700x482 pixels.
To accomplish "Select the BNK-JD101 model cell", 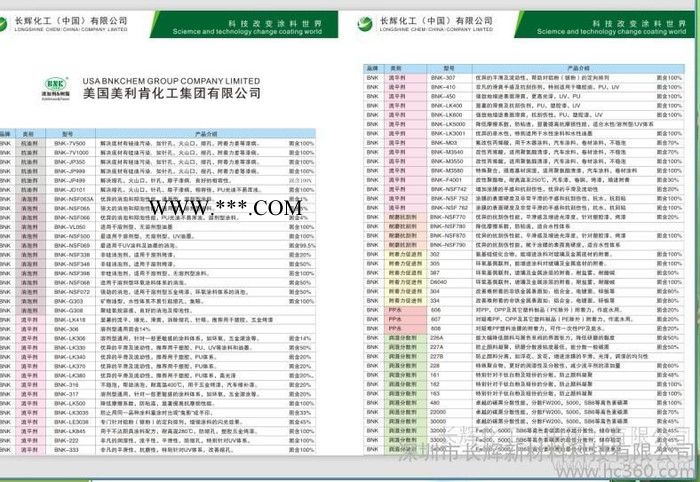I will click(x=70, y=190).
